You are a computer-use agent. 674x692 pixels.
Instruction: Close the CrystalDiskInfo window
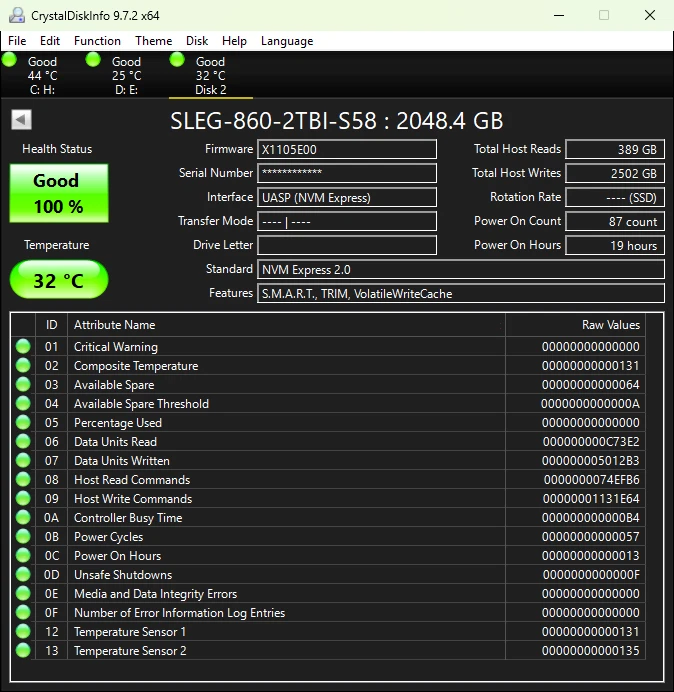click(x=650, y=15)
